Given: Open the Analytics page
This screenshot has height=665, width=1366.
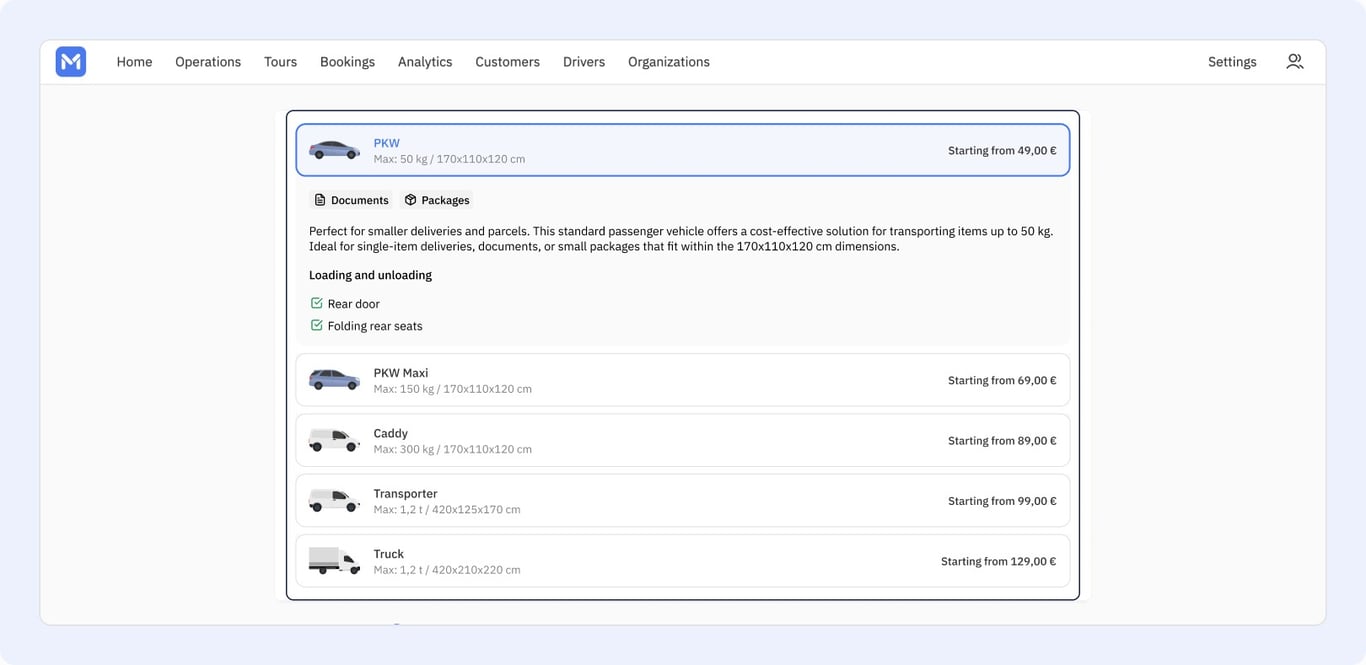Looking at the screenshot, I should [425, 62].
